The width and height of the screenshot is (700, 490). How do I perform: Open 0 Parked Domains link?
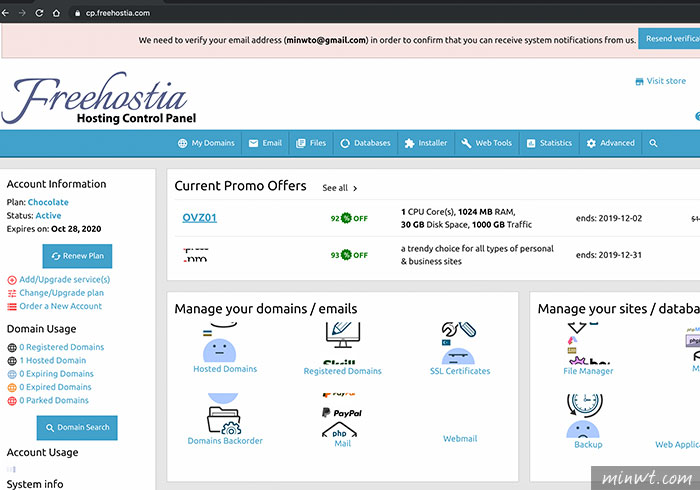[54, 401]
